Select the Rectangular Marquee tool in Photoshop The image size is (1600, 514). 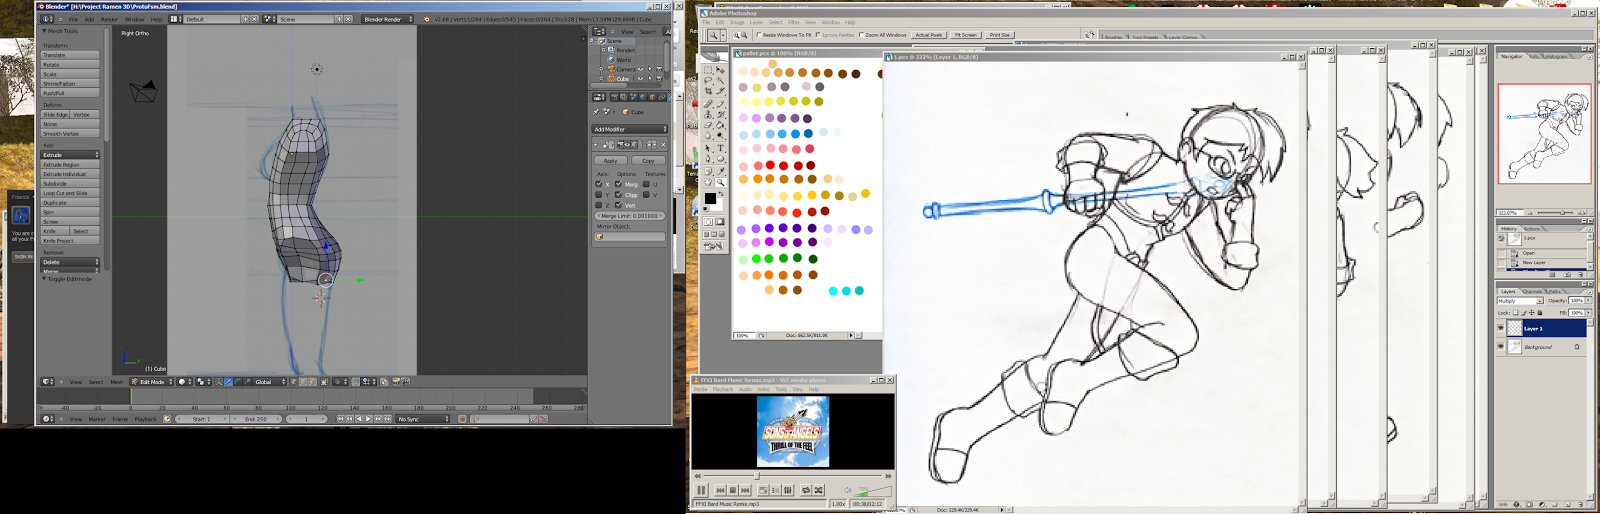pos(708,70)
